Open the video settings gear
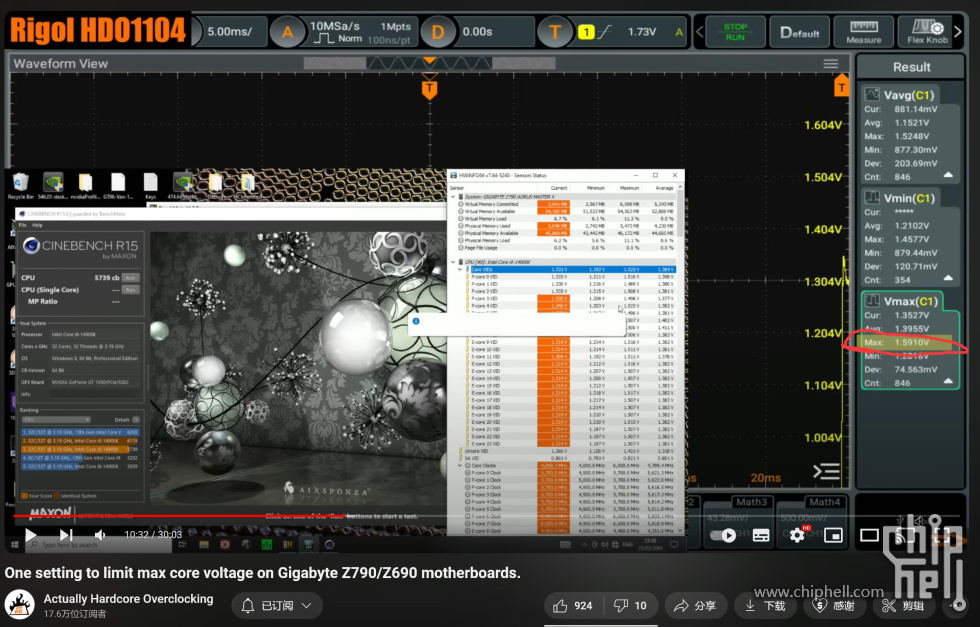The image size is (980, 627). pos(797,535)
